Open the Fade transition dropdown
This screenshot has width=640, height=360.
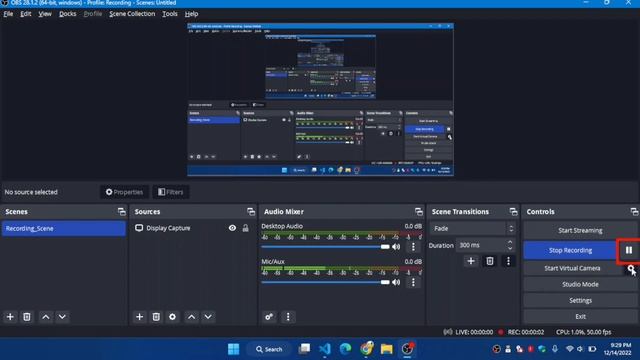[473, 229]
